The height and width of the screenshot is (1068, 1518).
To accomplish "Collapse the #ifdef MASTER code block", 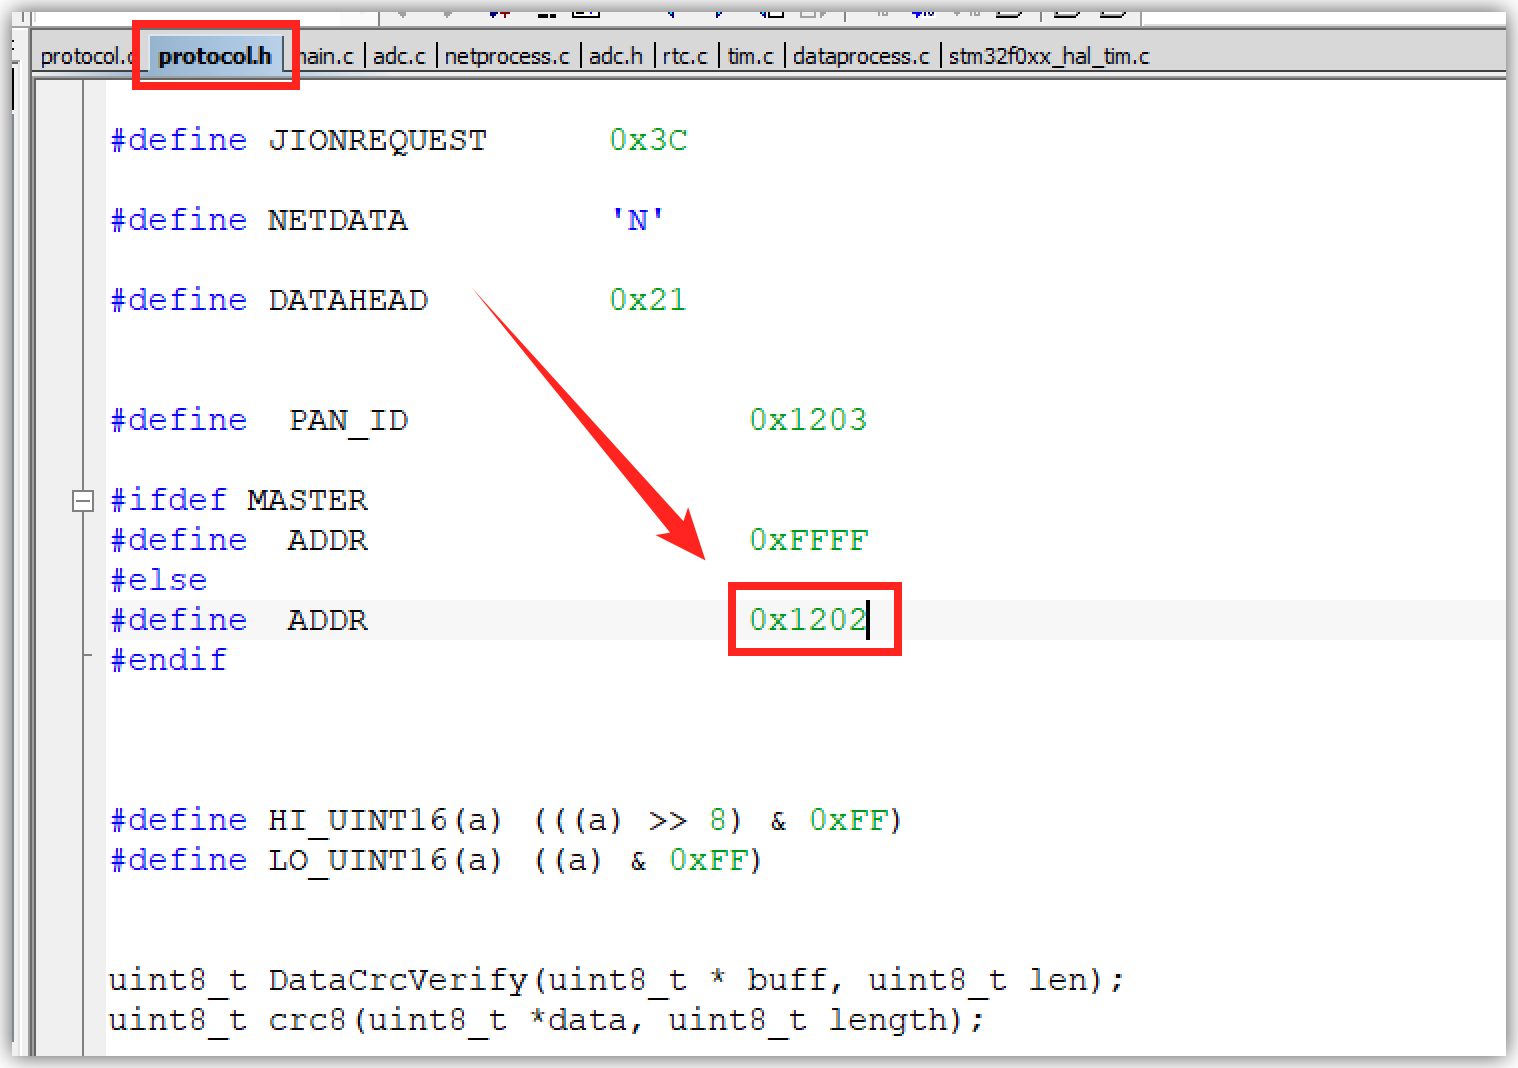I will click(83, 500).
